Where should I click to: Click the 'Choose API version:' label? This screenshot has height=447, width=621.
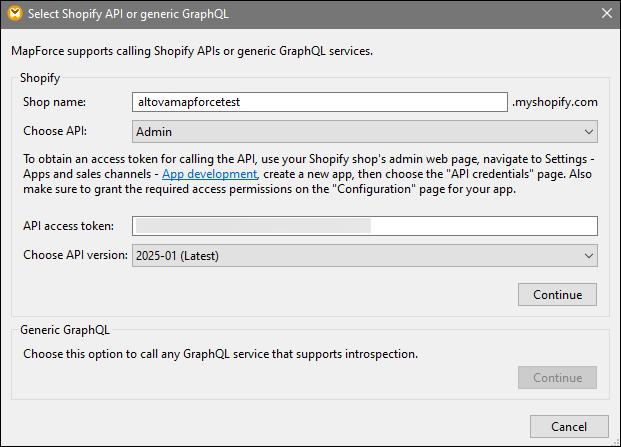pos(75,255)
